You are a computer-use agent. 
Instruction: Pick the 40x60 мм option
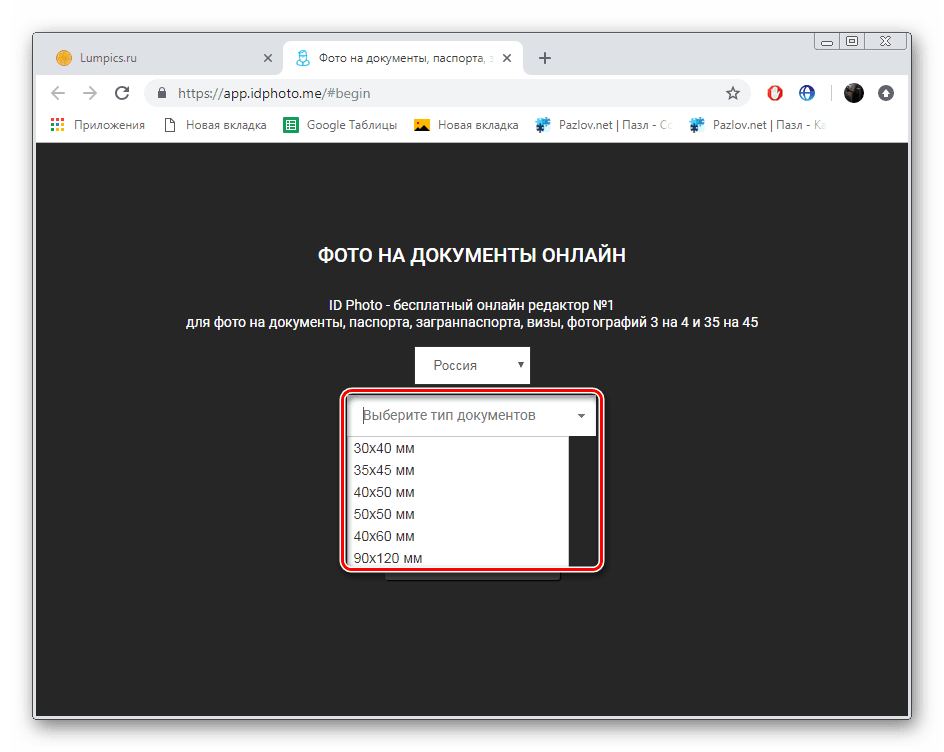tap(458, 536)
